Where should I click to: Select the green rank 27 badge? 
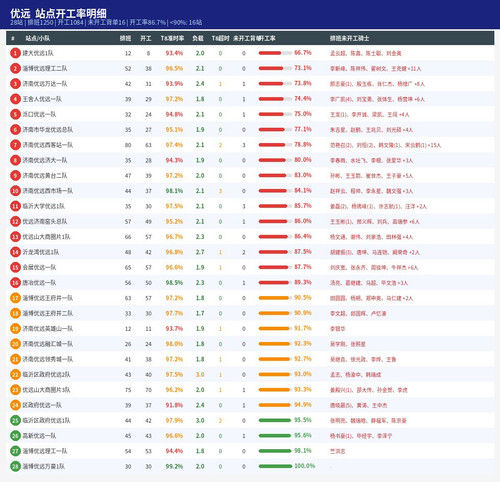pyautogui.click(x=15, y=451)
